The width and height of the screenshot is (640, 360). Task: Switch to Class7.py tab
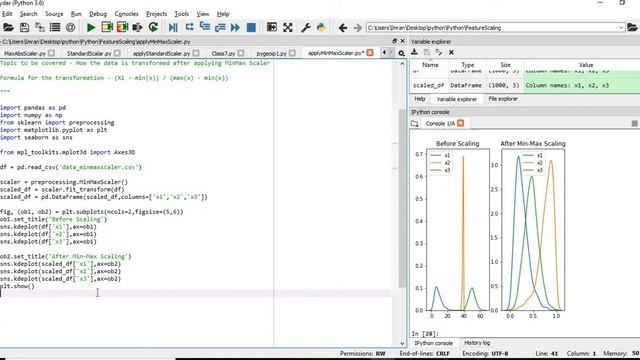[223, 53]
